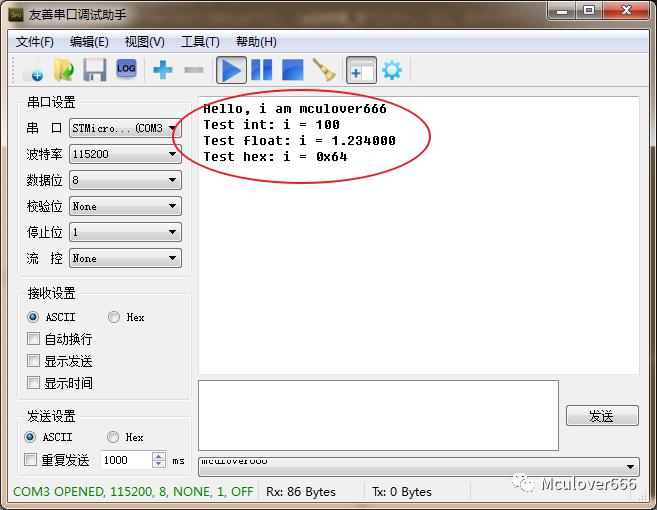Decrease repeat interval with down arrow
The height and width of the screenshot is (510, 657).
tap(159, 463)
